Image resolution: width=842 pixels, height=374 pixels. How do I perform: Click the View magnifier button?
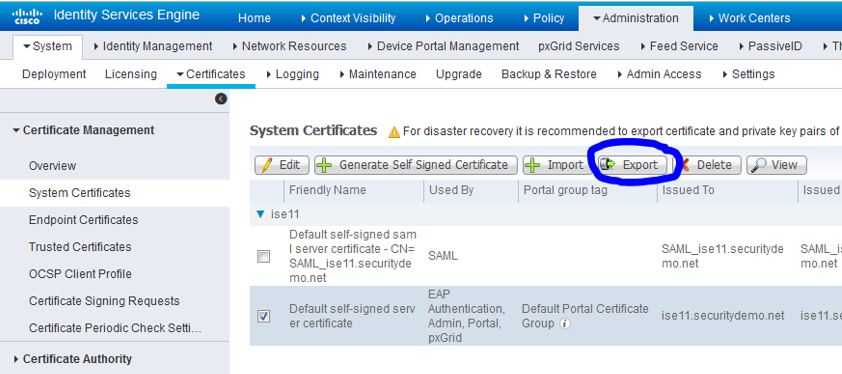pos(776,165)
